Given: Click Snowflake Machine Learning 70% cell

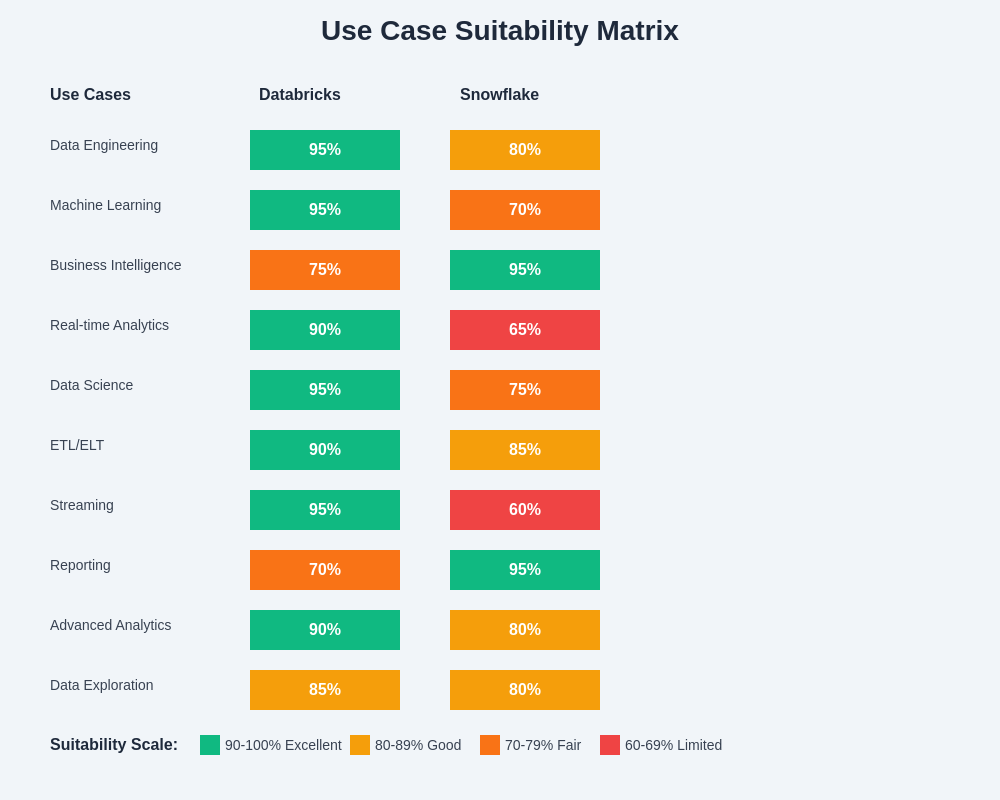Looking at the screenshot, I should pyautogui.click(x=525, y=210).
